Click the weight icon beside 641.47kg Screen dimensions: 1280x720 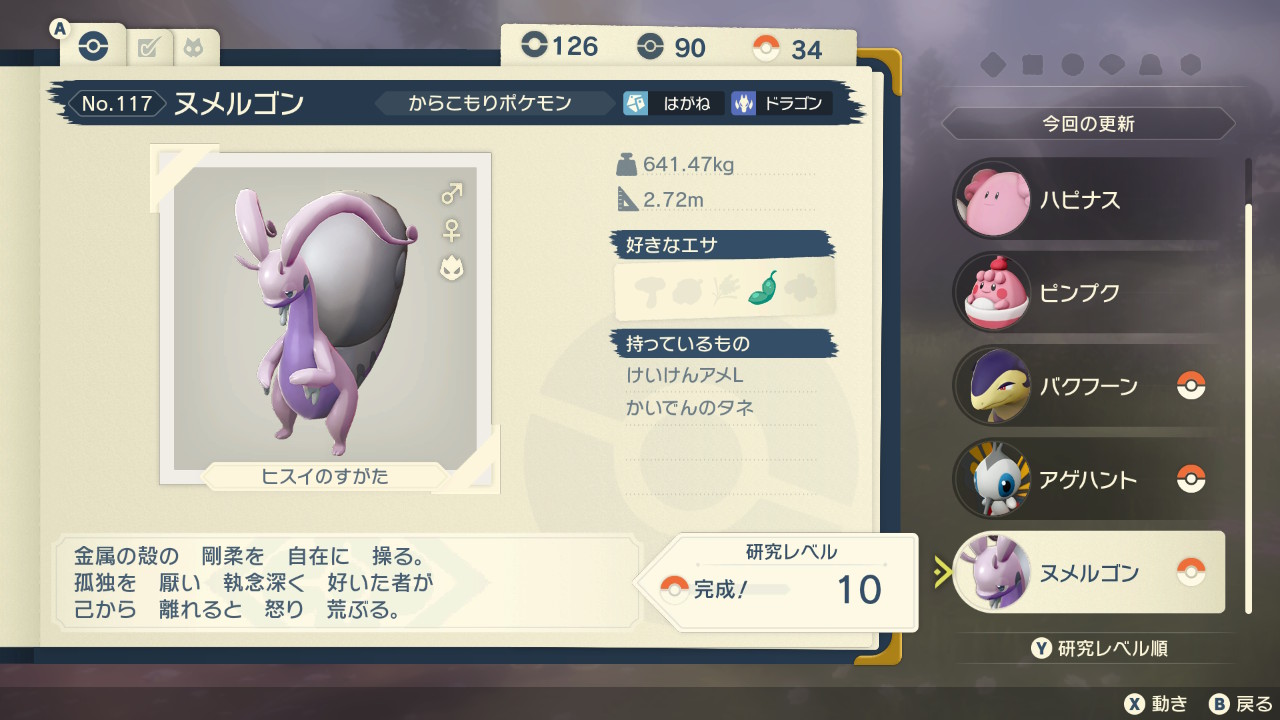[626, 164]
